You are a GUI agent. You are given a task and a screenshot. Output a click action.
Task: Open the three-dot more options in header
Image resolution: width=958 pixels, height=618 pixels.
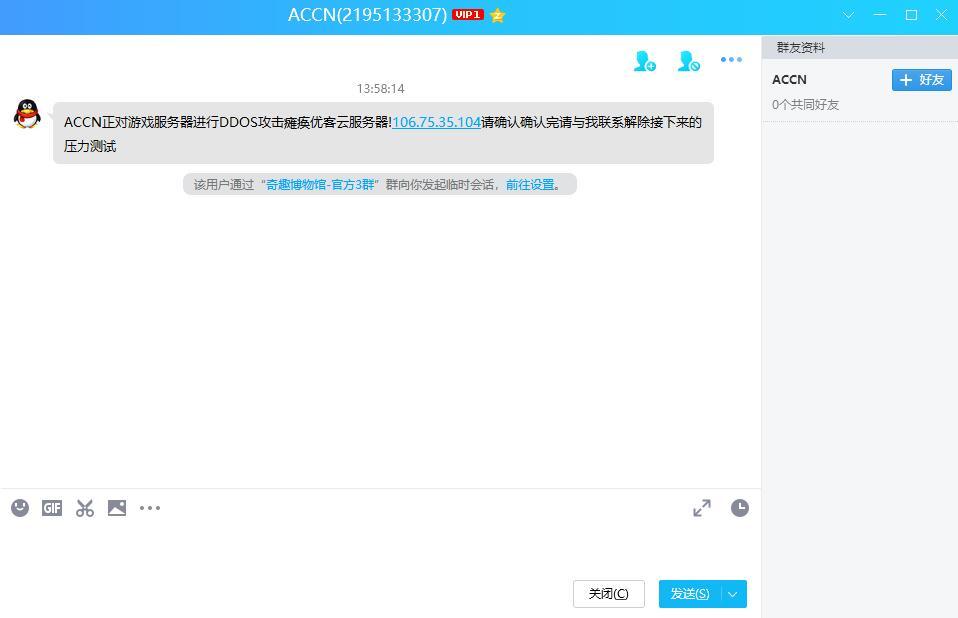tap(731, 59)
